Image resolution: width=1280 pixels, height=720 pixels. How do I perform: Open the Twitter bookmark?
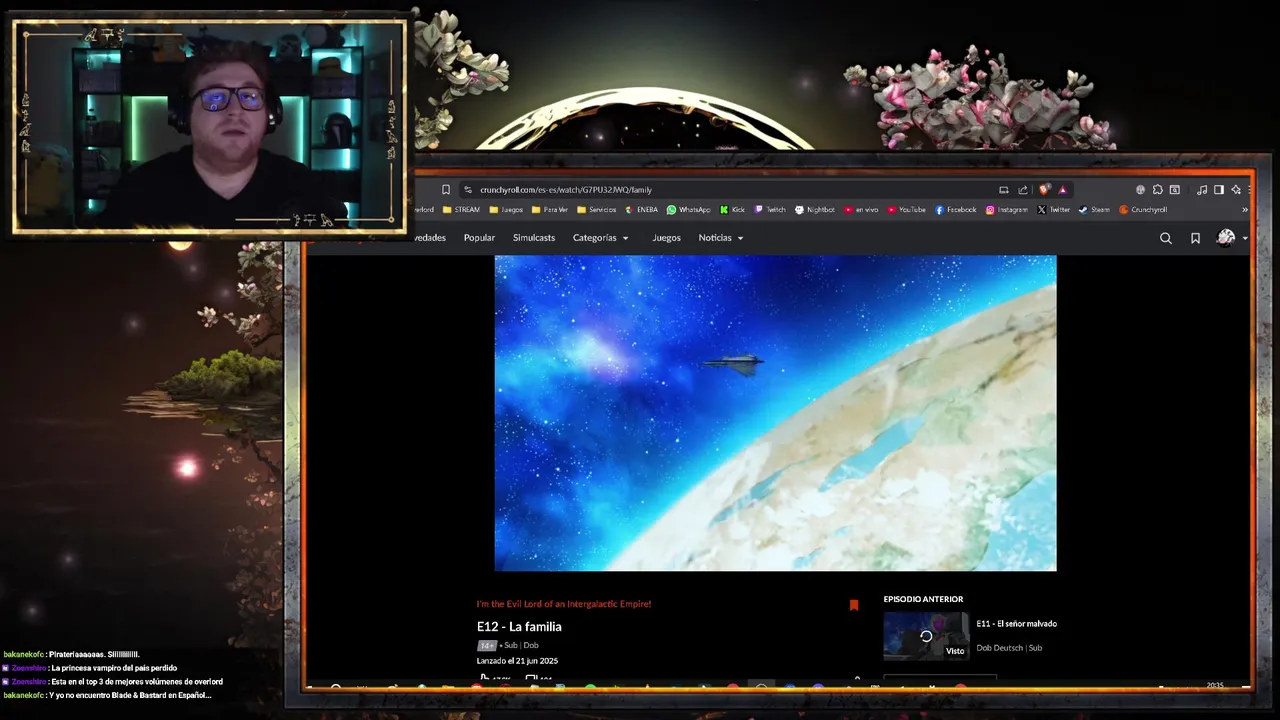(x=1054, y=210)
